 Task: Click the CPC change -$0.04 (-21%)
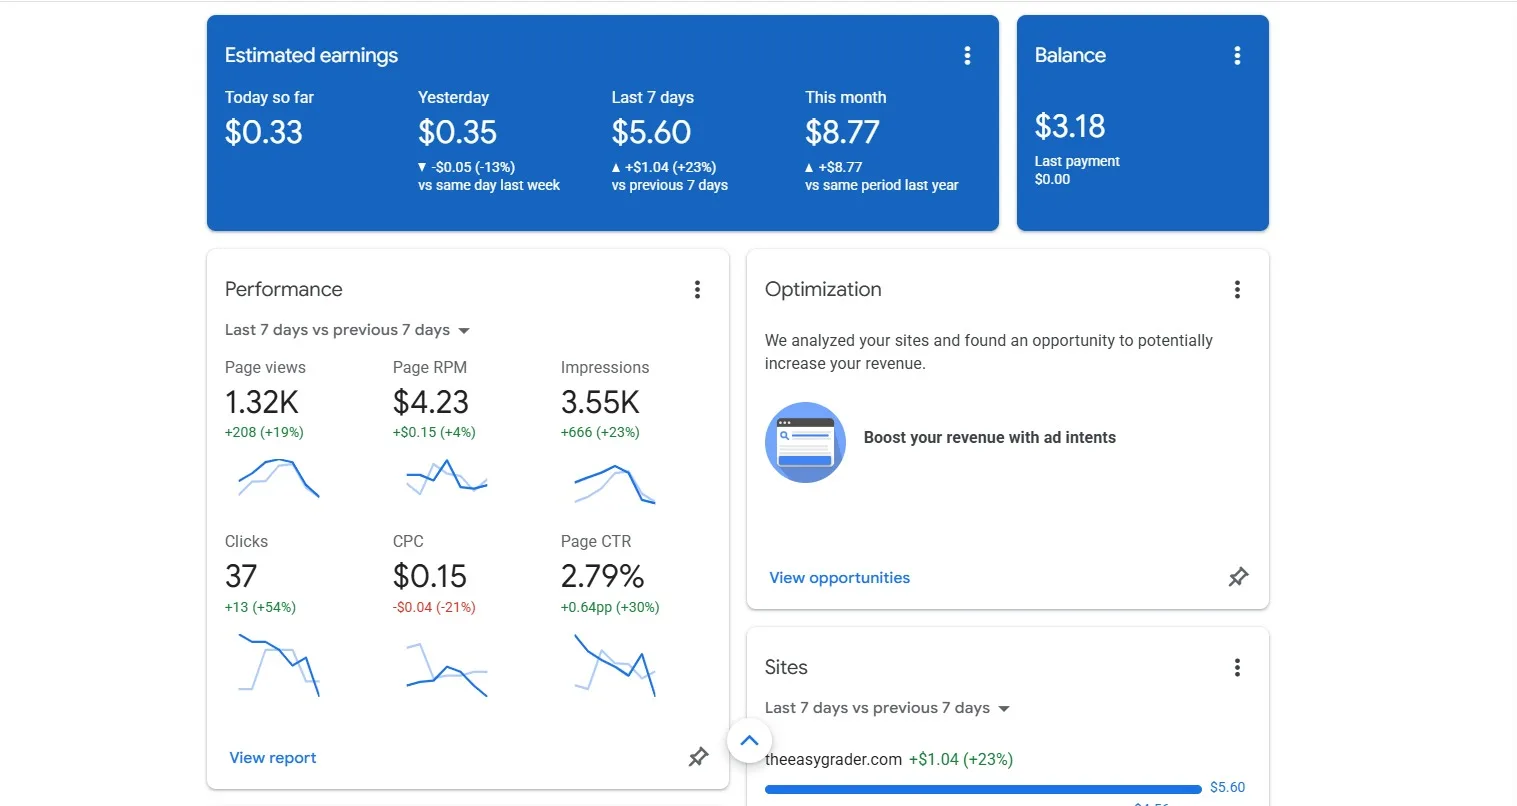(x=434, y=607)
